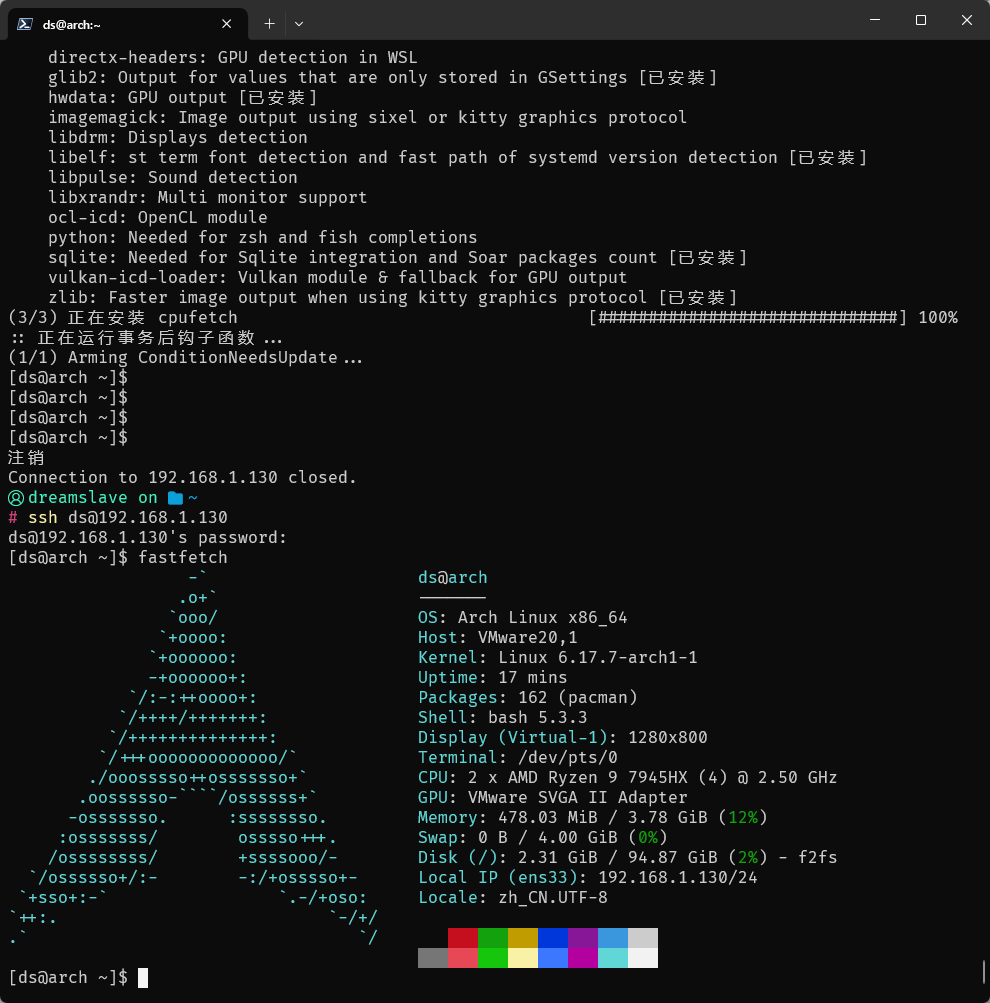Viewport: 990px width, 1003px height.
Task: Click the magenta swatch in the bottom palette row
Action: tap(582, 957)
